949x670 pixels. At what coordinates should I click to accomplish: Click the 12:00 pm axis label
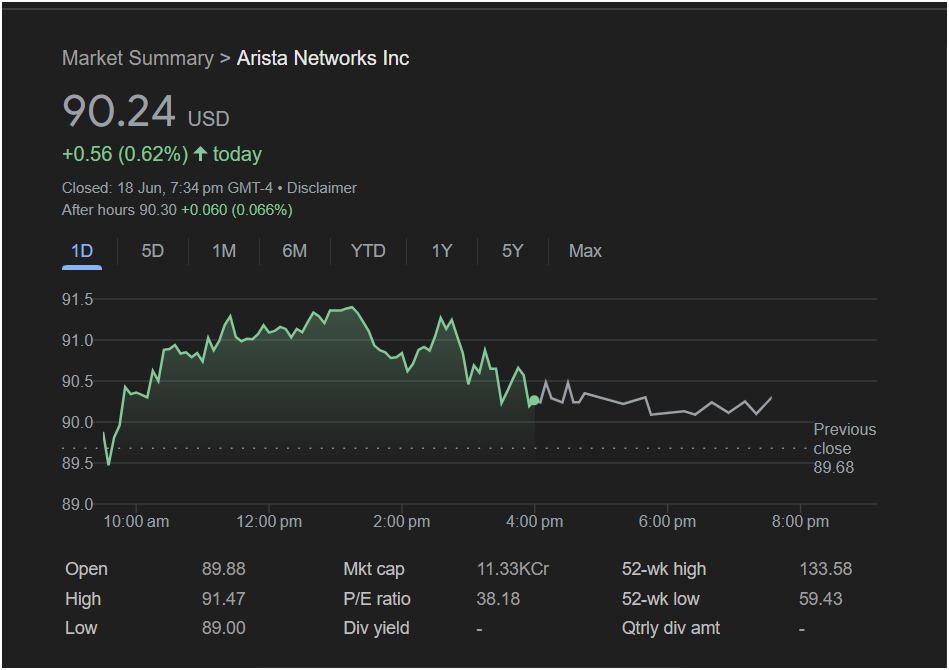click(269, 521)
